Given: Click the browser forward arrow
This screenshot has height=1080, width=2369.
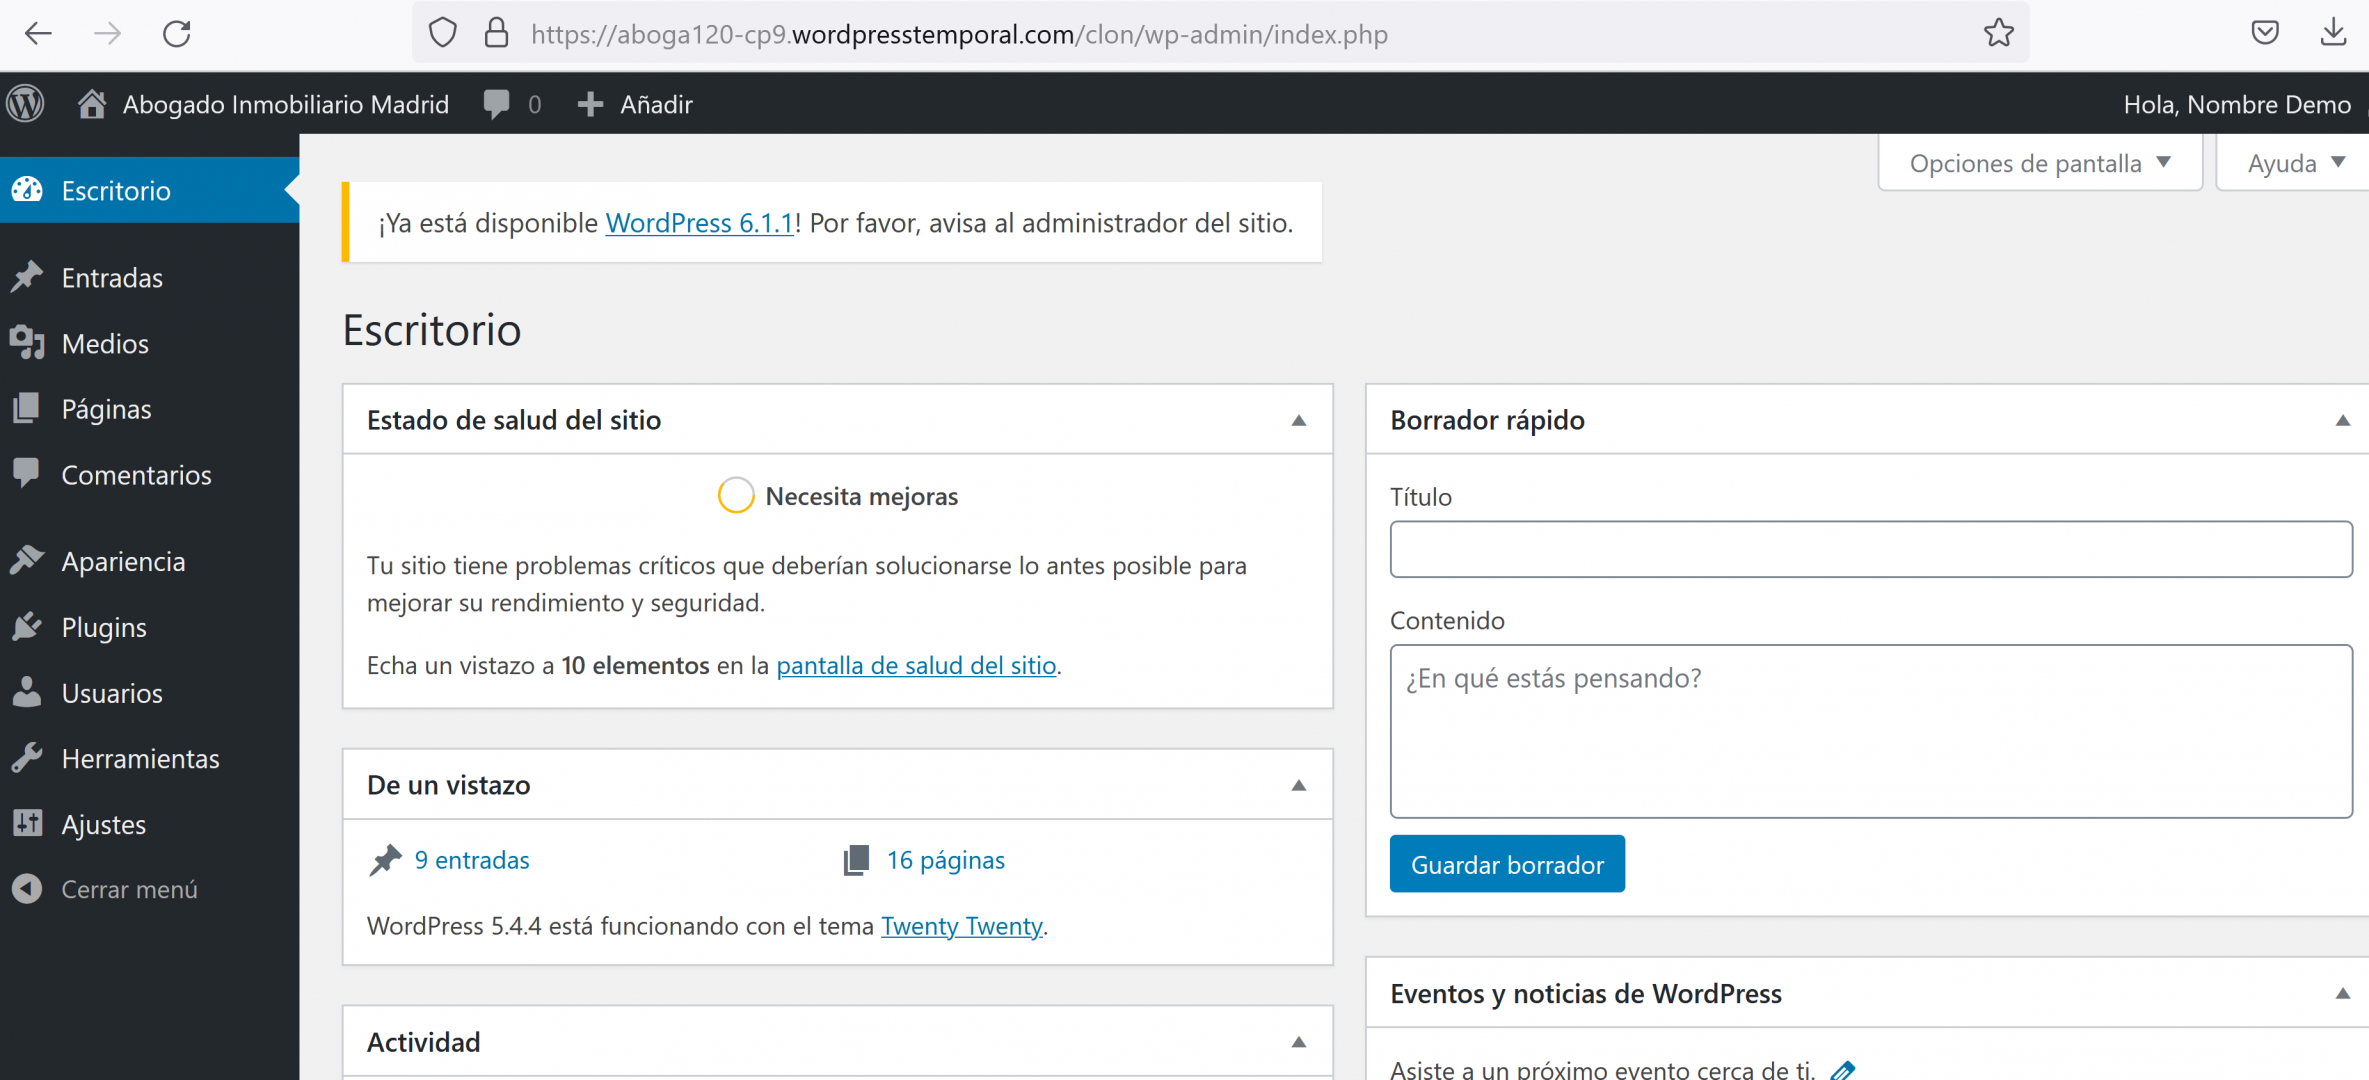Looking at the screenshot, I should (x=107, y=34).
